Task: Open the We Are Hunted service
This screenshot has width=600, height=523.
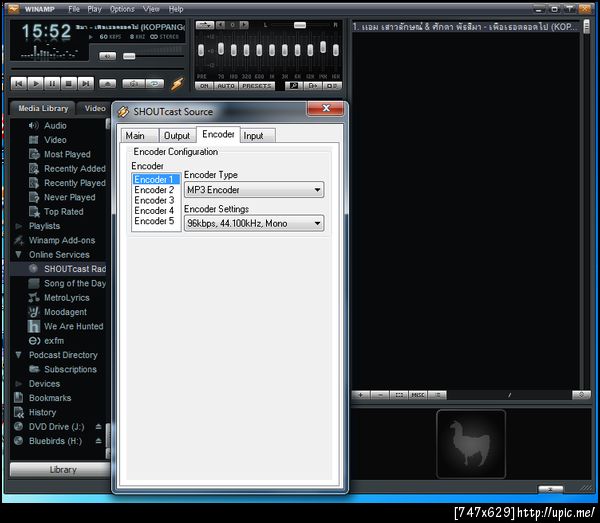Action: click(x=73, y=326)
